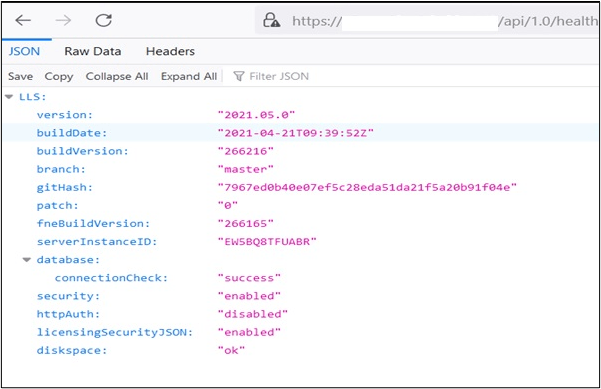Image resolution: width=601 pixels, height=389 pixels.
Task: Click the gitHash value starting 7967ed0b
Action: coord(367,187)
